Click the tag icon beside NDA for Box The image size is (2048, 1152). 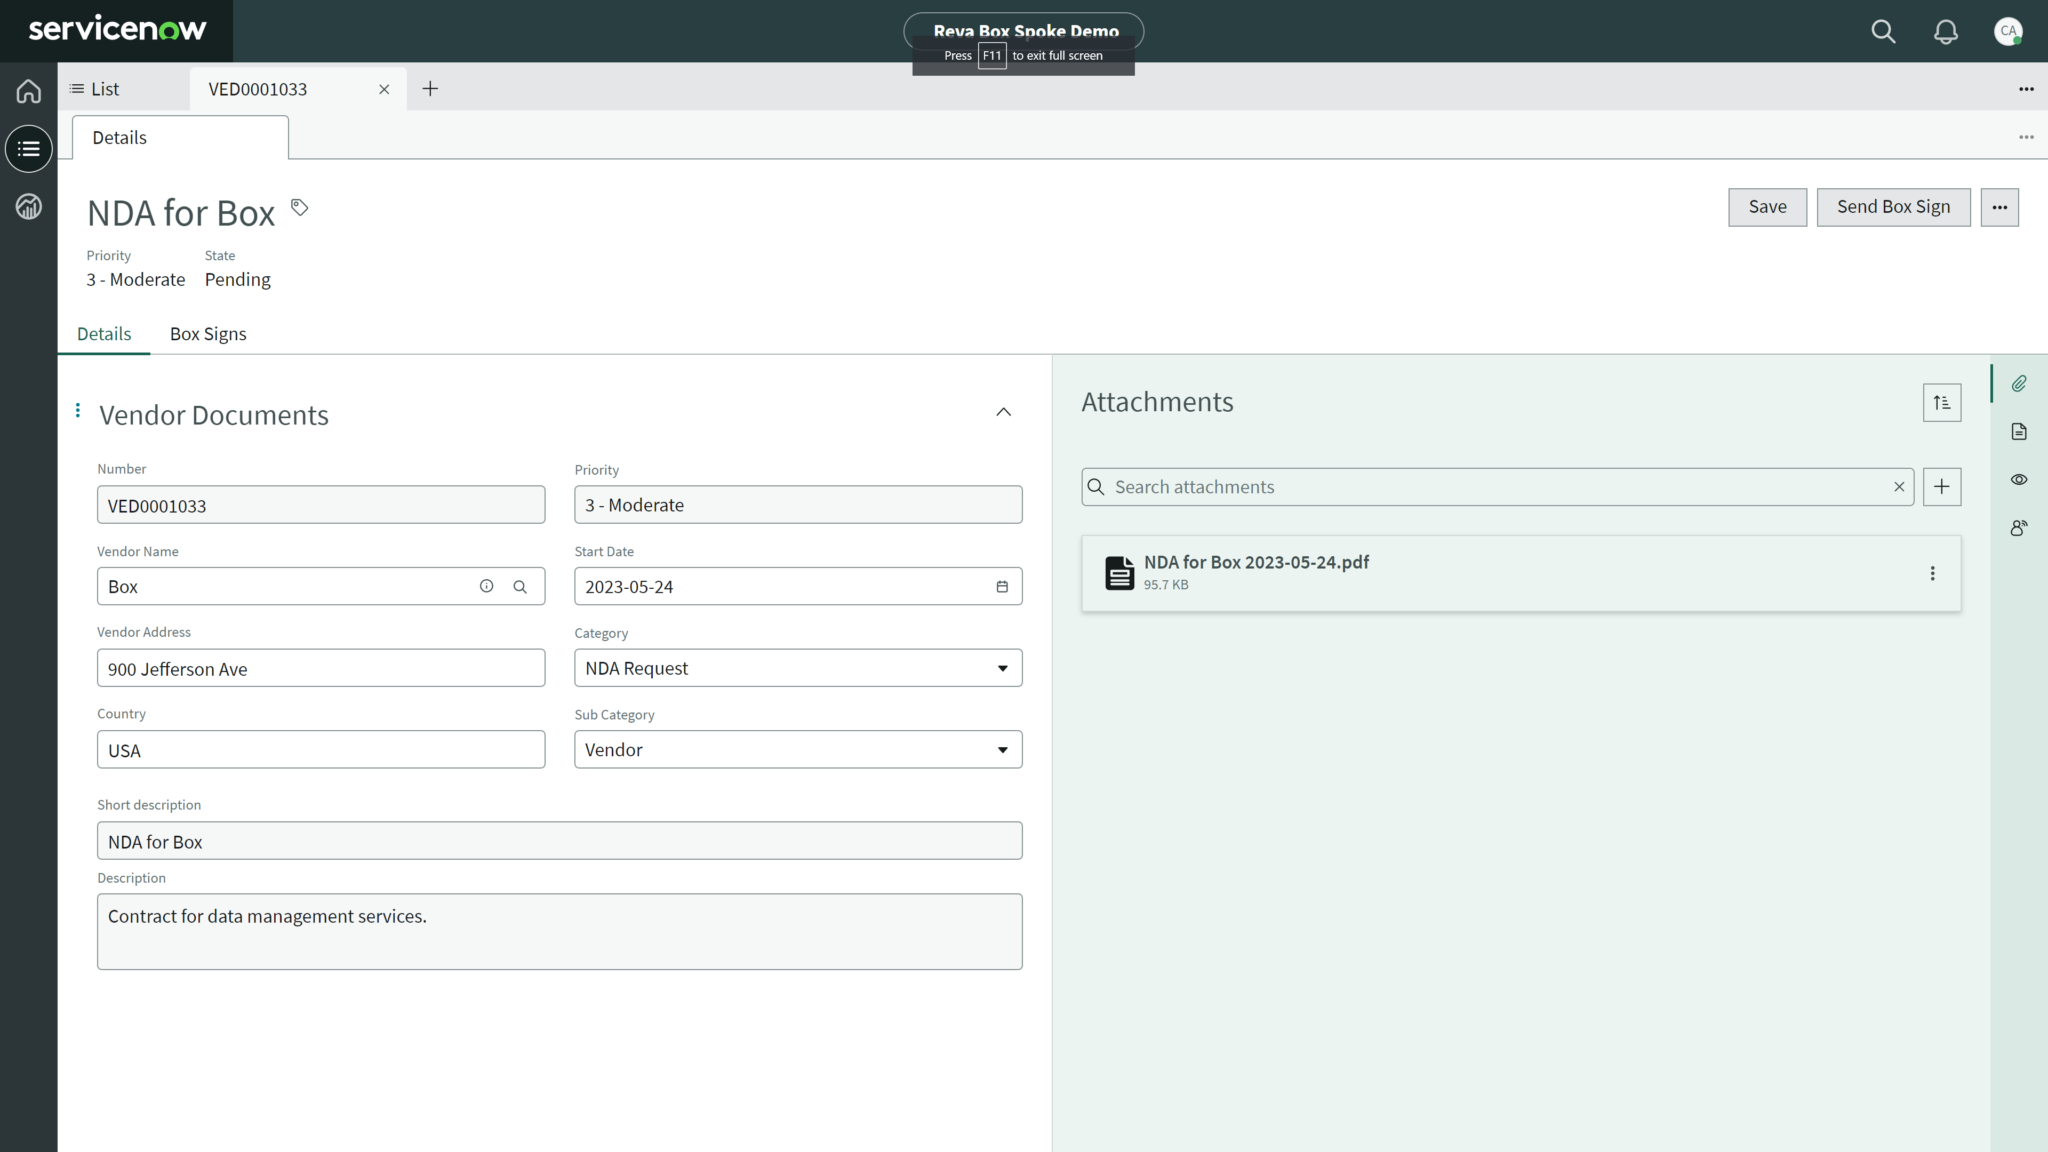299,207
